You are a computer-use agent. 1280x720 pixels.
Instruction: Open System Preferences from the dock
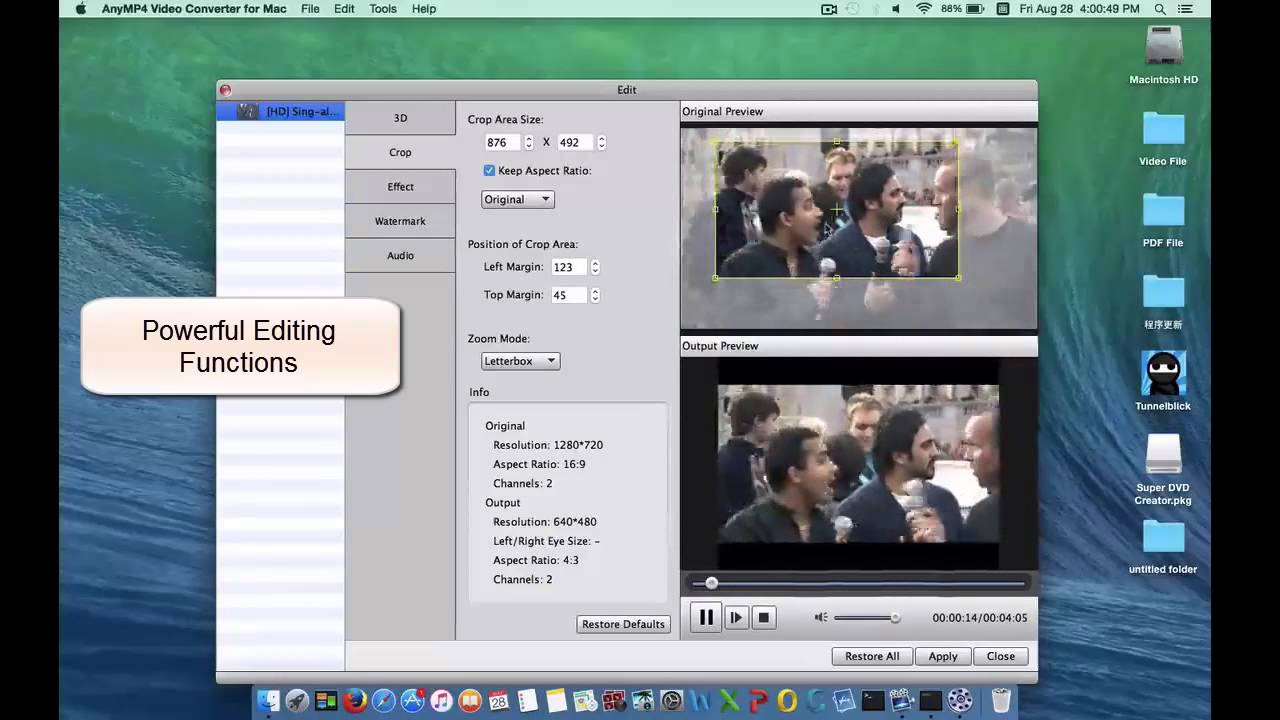(x=671, y=701)
